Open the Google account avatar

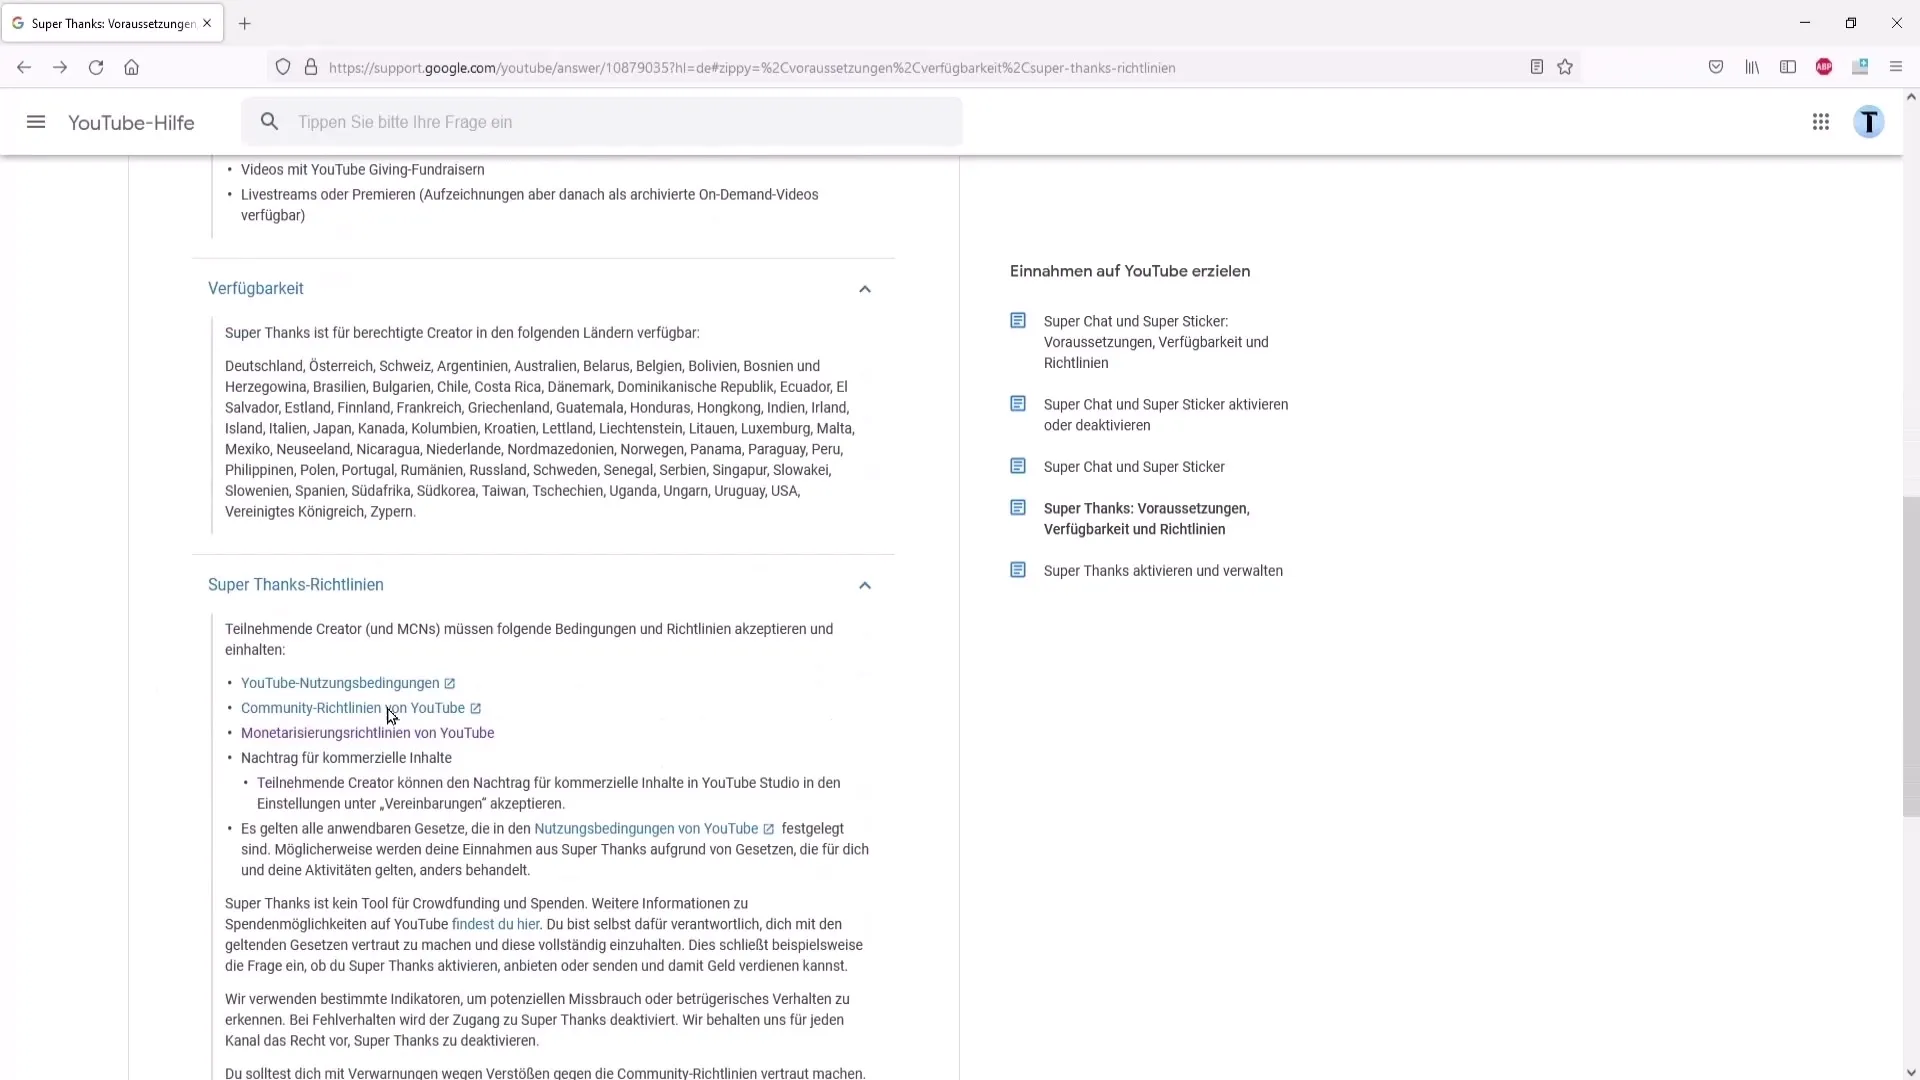click(1869, 122)
